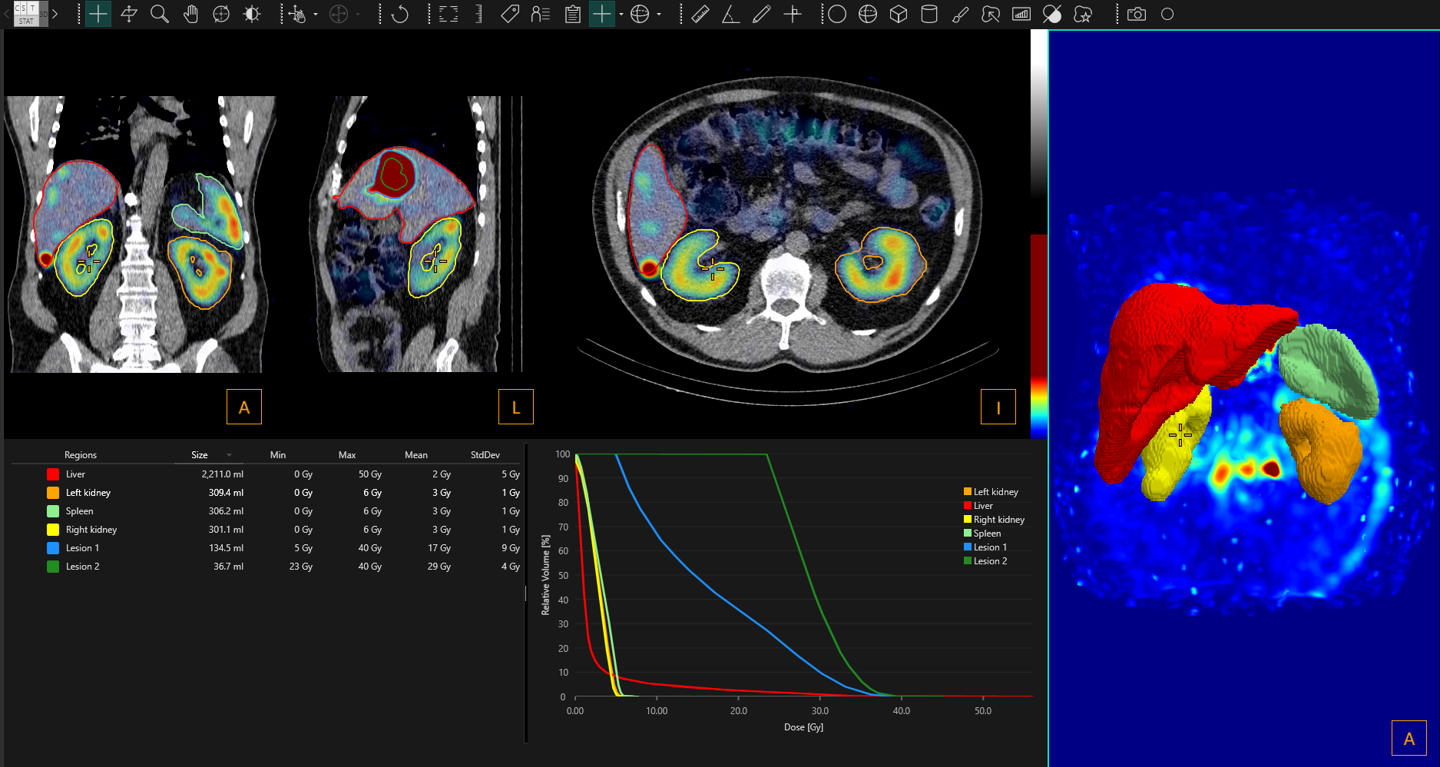Screen dimensions: 1440x767
Task: Toggle the green crosshair tool in toolbar
Action: click(98, 15)
